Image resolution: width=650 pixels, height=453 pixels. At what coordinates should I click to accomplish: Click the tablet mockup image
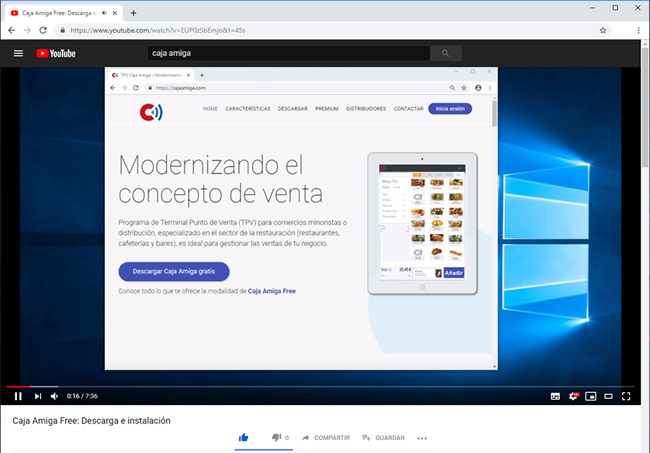coord(422,224)
